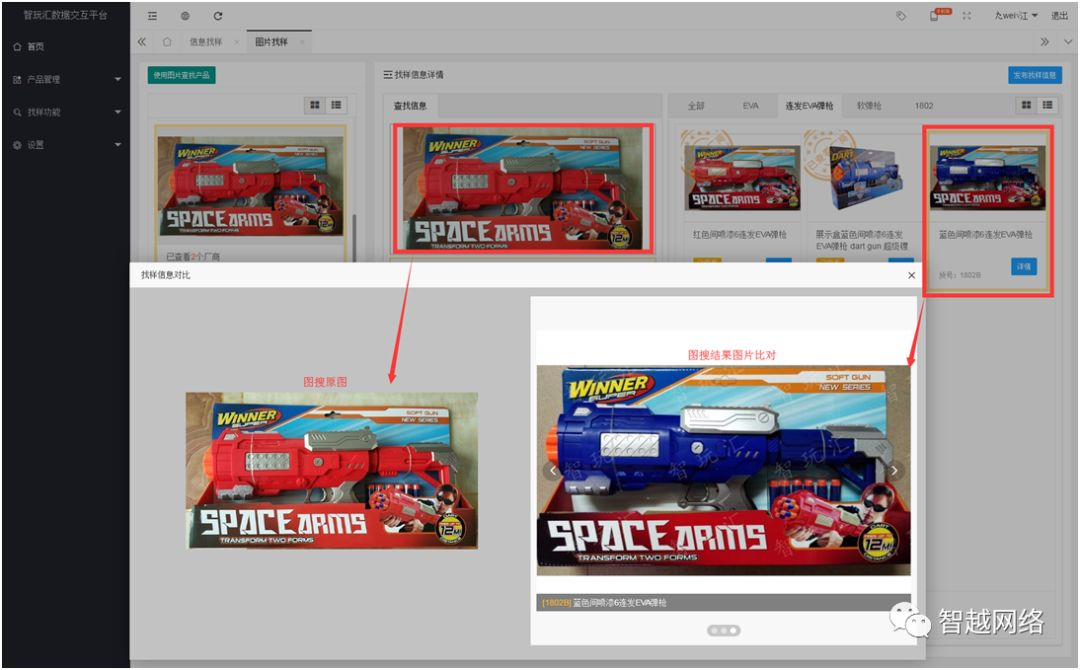Screen dimensions: 1080x670
Task: Select the 图片找样 tab
Action: pyautogui.click(x=271, y=42)
